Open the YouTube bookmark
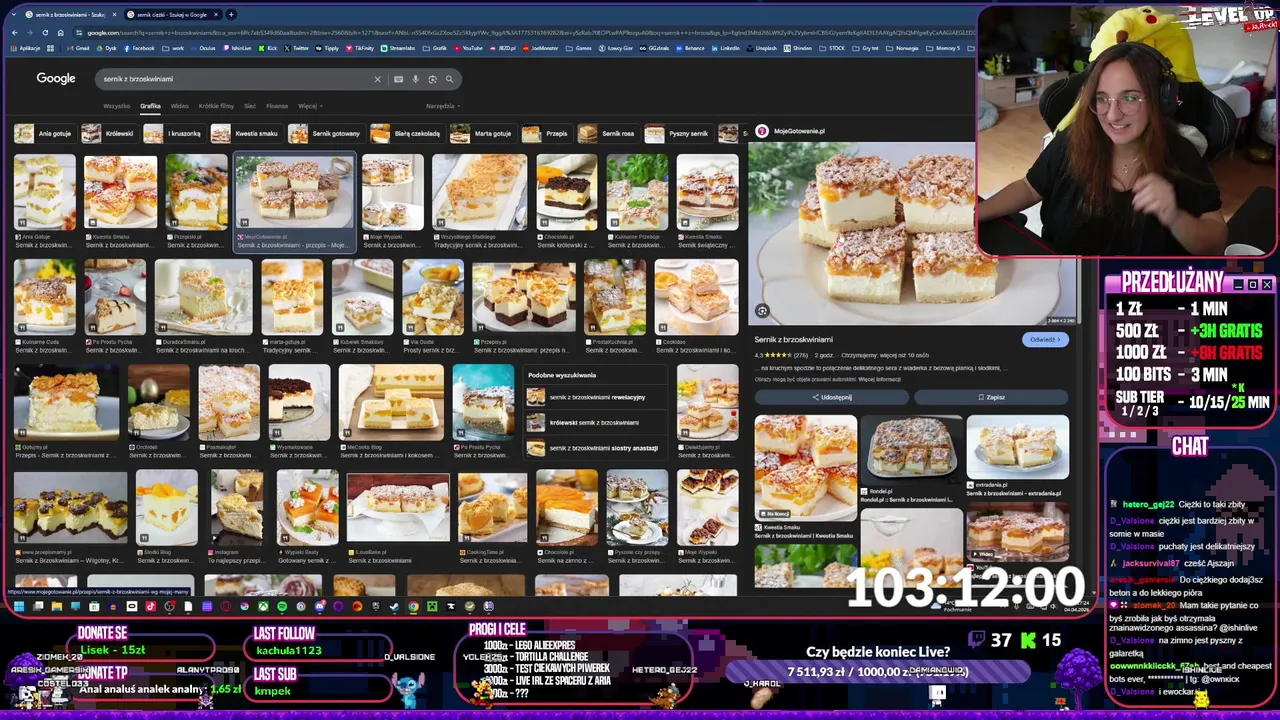Viewport: 1280px width, 720px height. pyautogui.click(x=470, y=48)
